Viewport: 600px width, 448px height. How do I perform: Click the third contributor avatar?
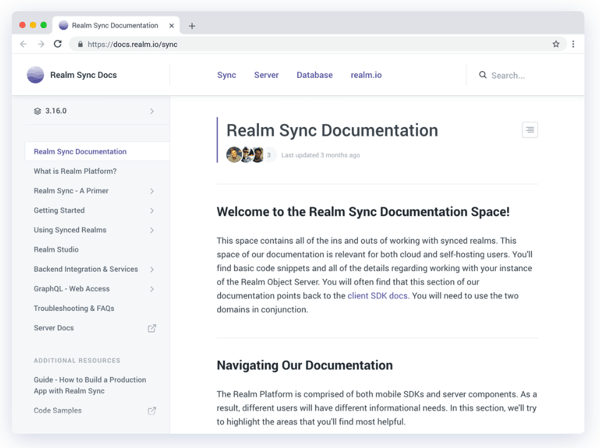point(259,155)
